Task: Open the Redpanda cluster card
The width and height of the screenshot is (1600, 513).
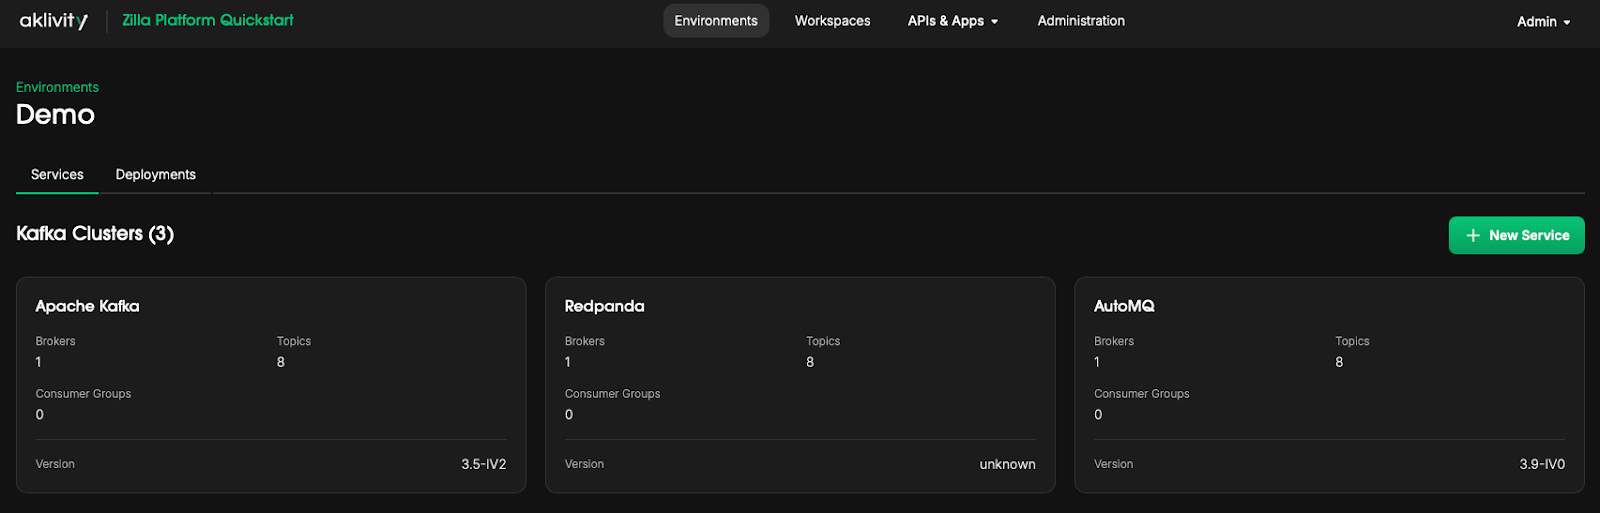Action: [x=800, y=385]
